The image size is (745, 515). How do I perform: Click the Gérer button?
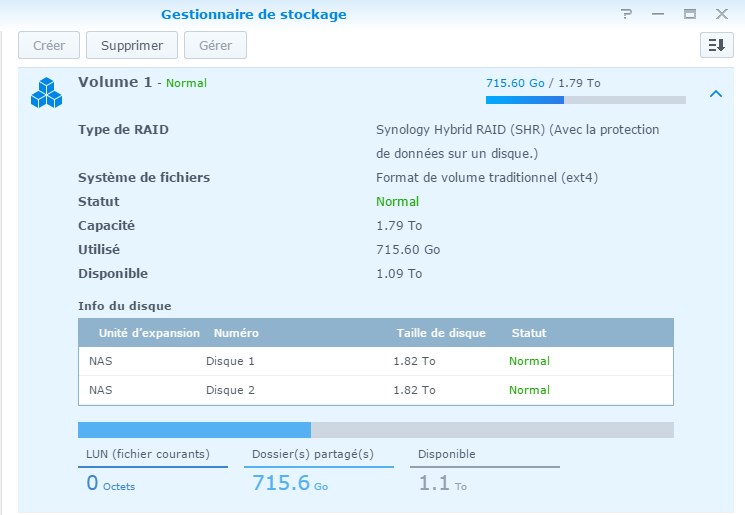click(215, 45)
